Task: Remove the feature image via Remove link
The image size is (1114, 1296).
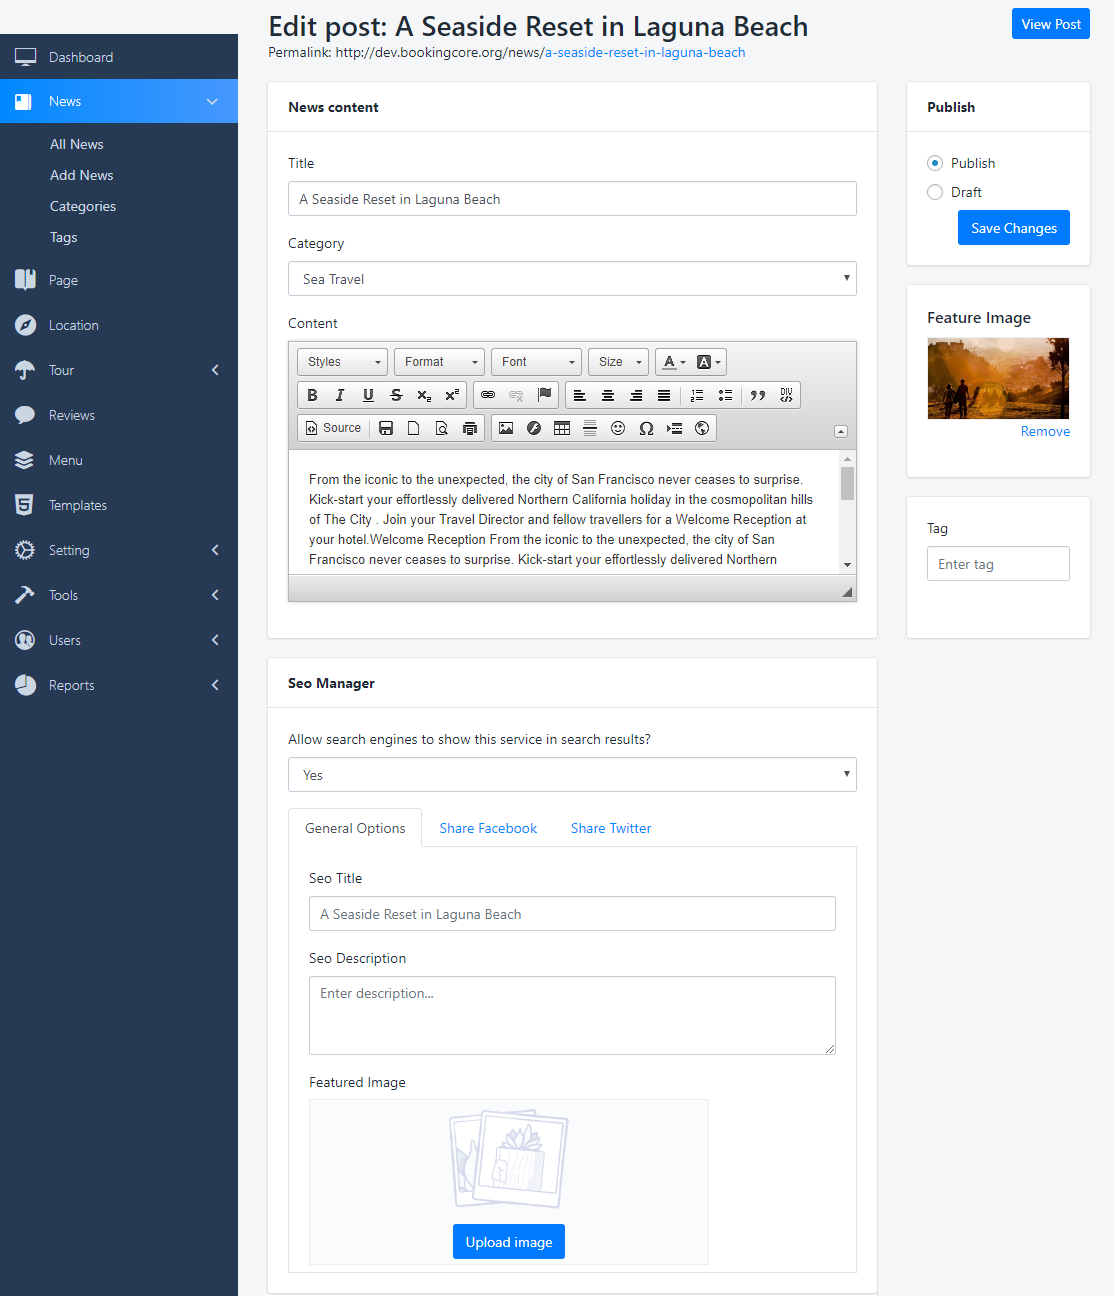Action: click(x=1045, y=431)
